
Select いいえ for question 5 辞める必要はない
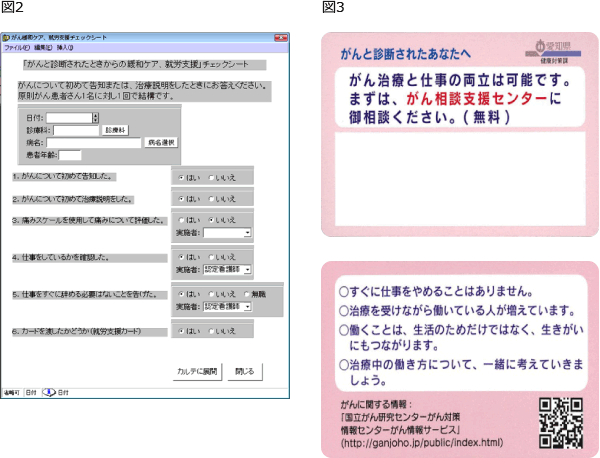point(211,294)
